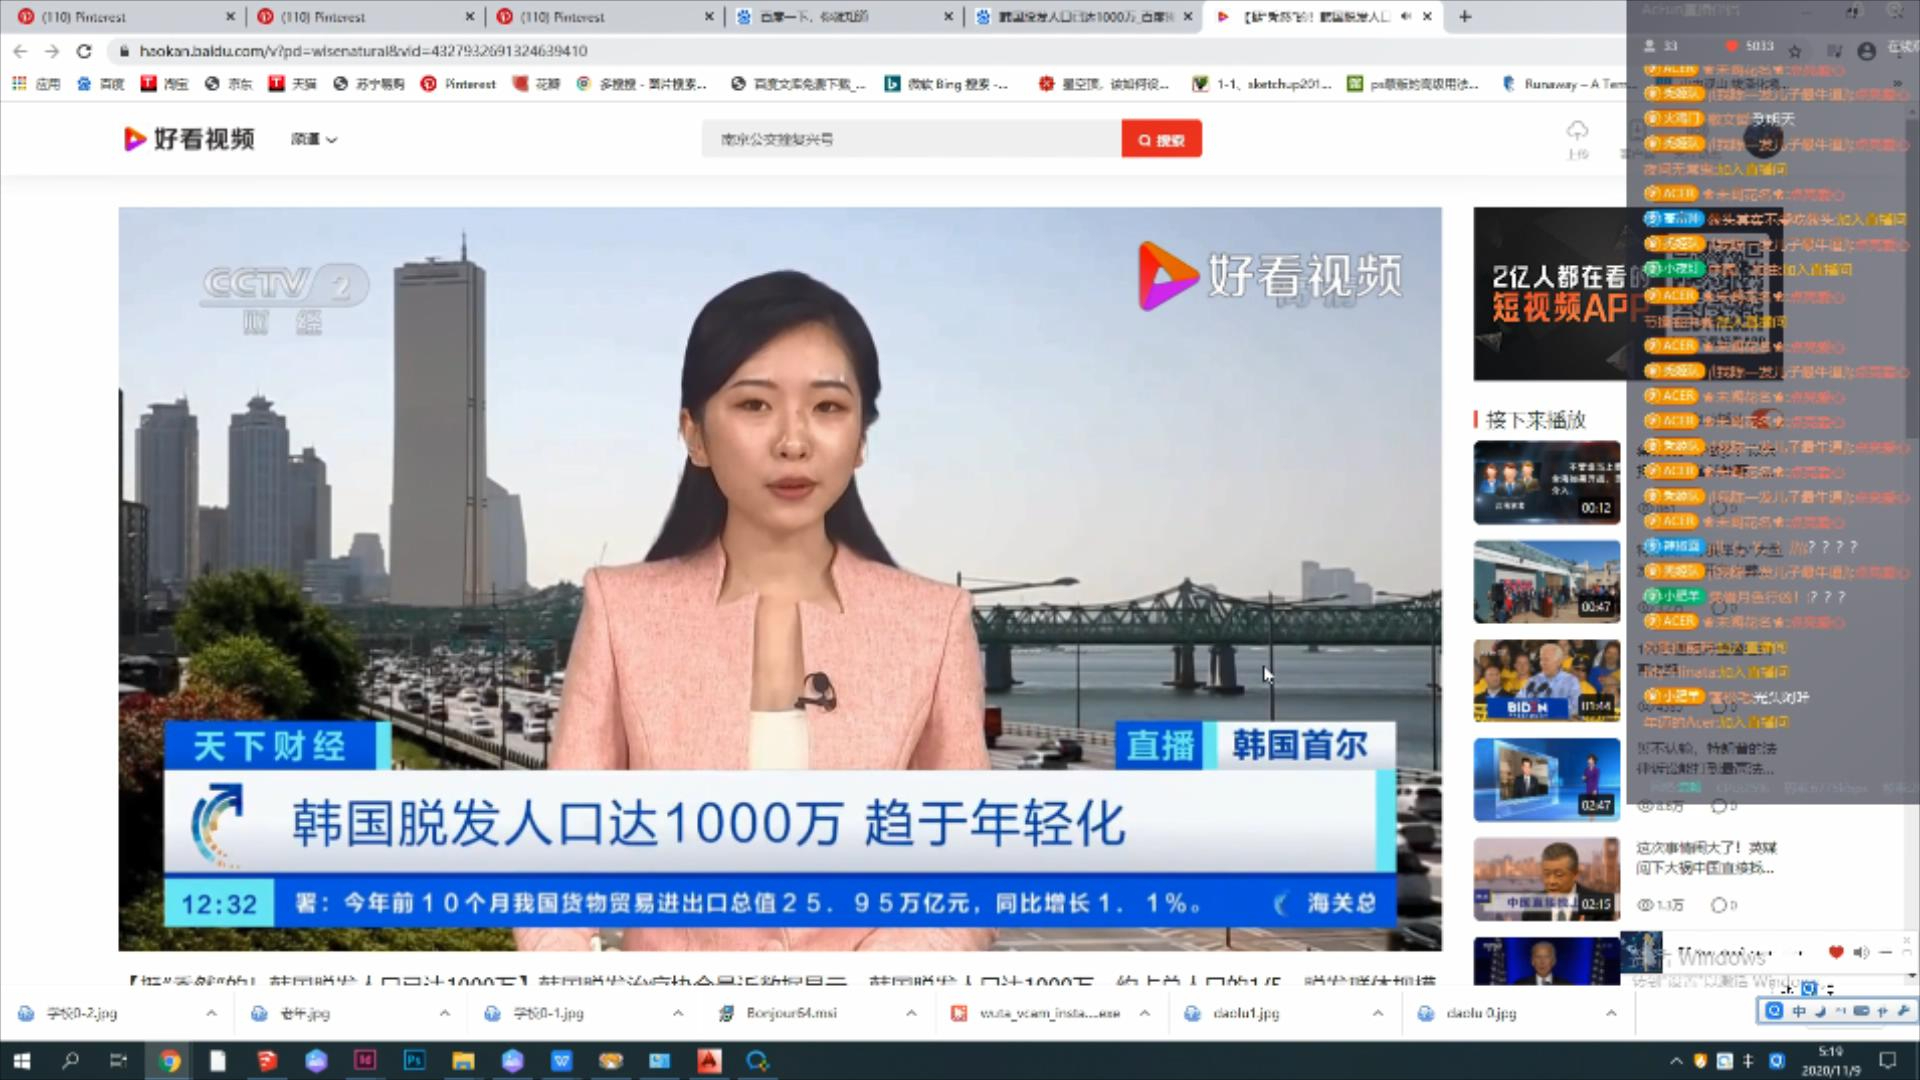Screen dimensions: 1920x1080
Task: Open the blue W app on taskbar
Action: click(x=561, y=1060)
